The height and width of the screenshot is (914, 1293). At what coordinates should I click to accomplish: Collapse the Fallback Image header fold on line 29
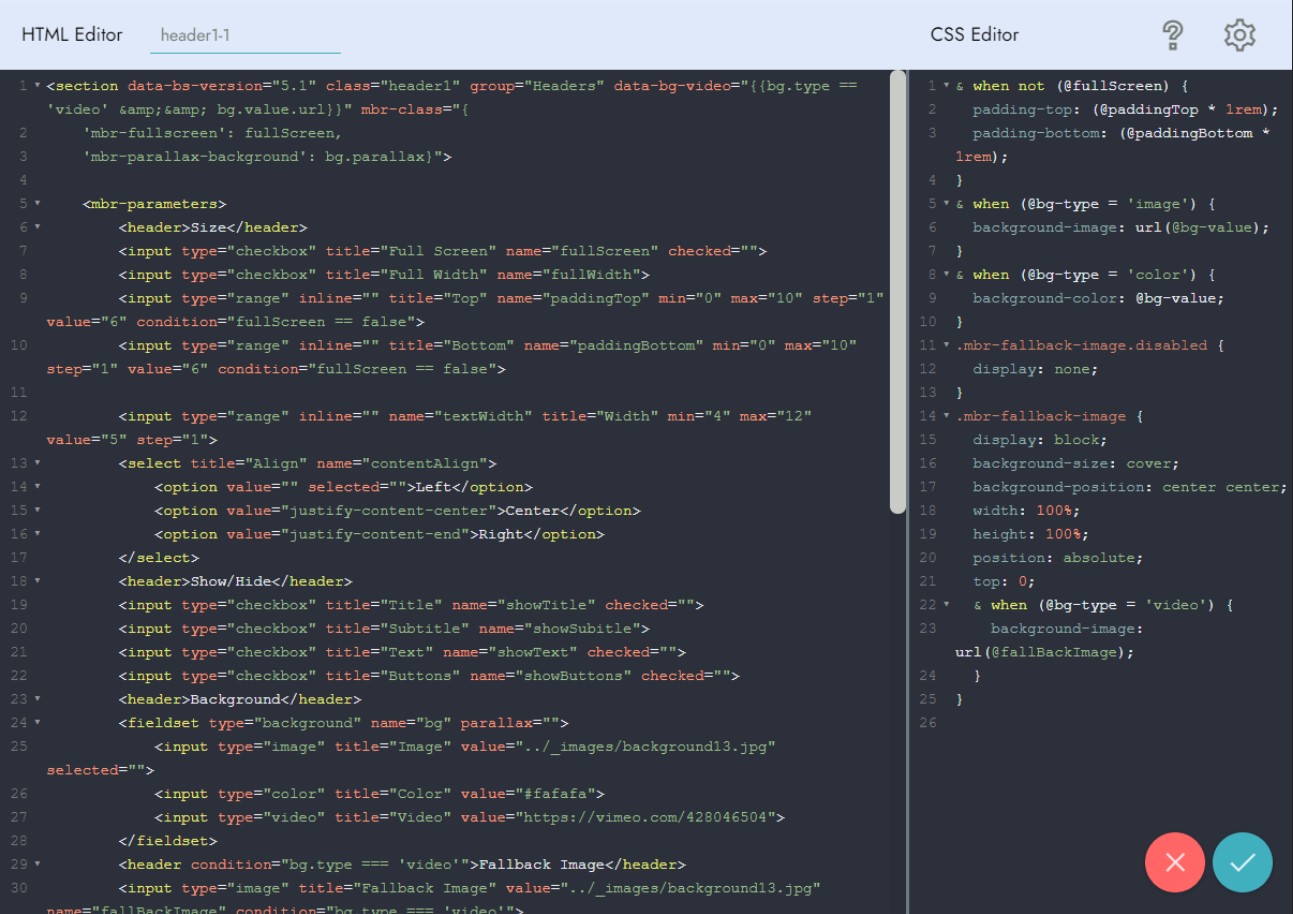pyautogui.click(x=37, y=864)
